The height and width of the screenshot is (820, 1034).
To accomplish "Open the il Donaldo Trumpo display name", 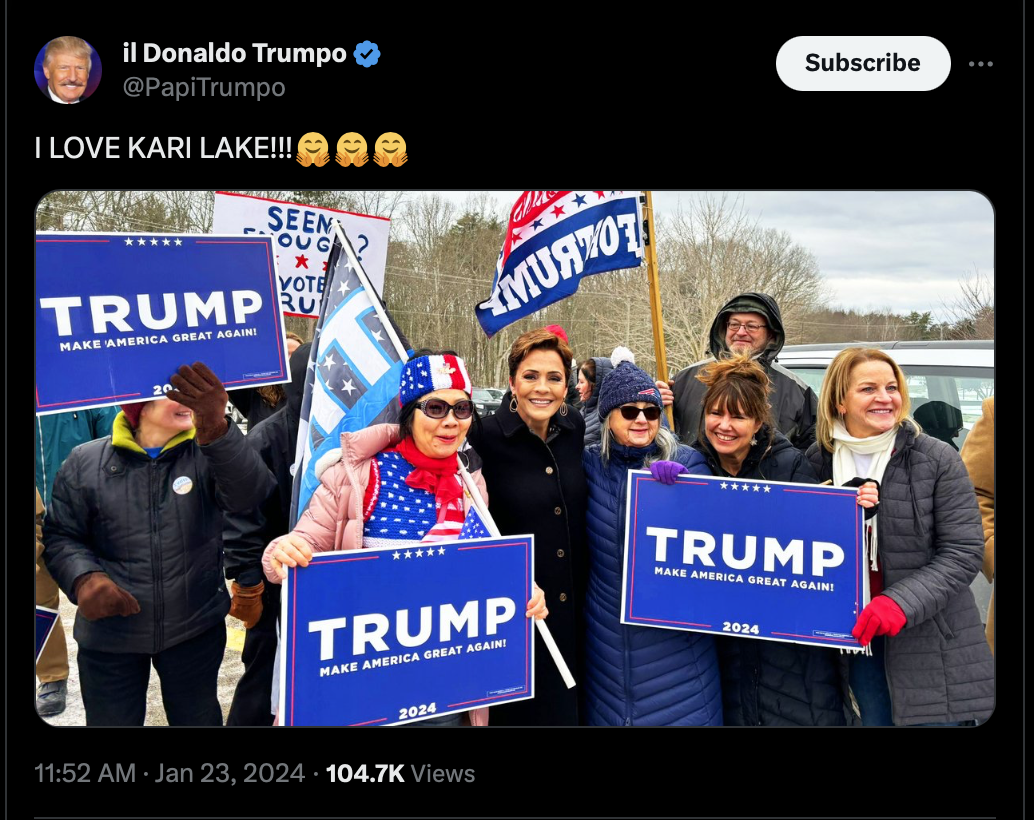I will click(x=234, y=53).
